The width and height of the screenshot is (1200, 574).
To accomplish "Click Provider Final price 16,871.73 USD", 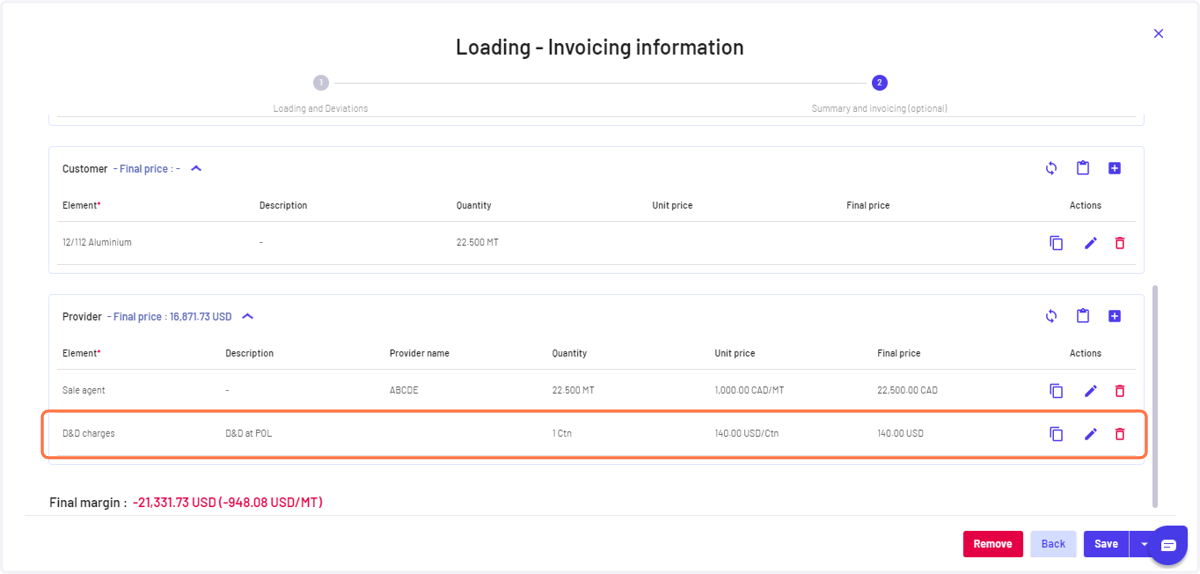I will (x=172, y=317).
